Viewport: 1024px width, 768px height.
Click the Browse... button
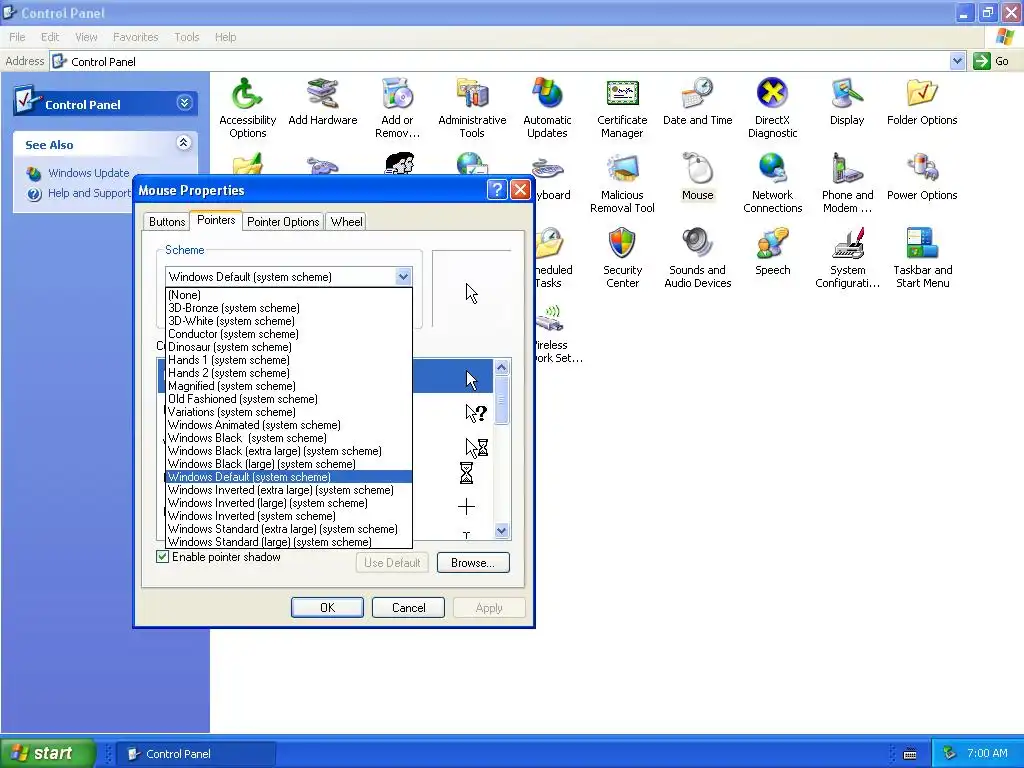click(473, 563)
